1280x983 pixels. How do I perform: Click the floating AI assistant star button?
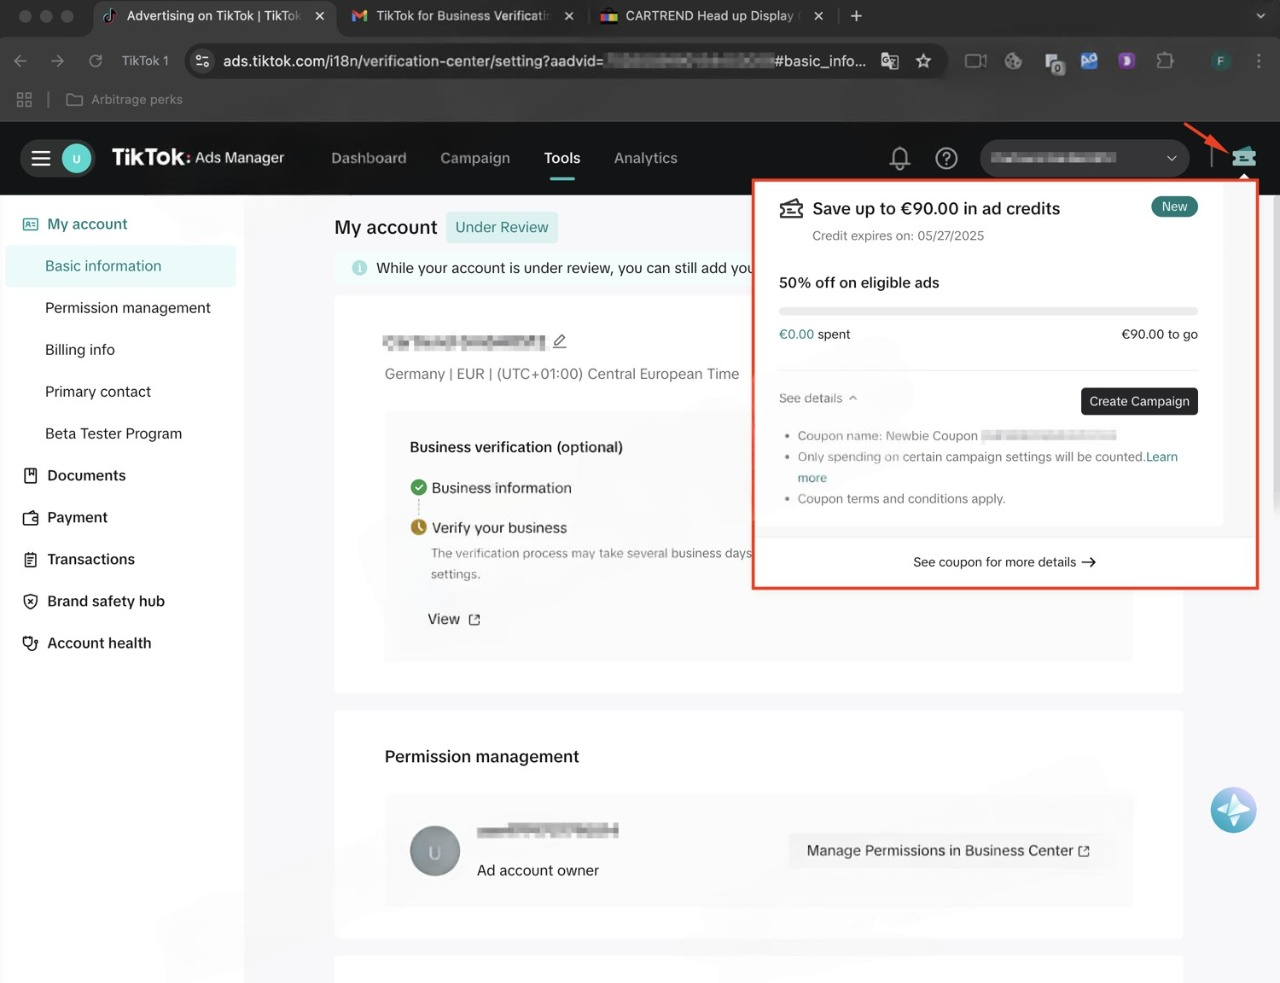point(1233,809)
